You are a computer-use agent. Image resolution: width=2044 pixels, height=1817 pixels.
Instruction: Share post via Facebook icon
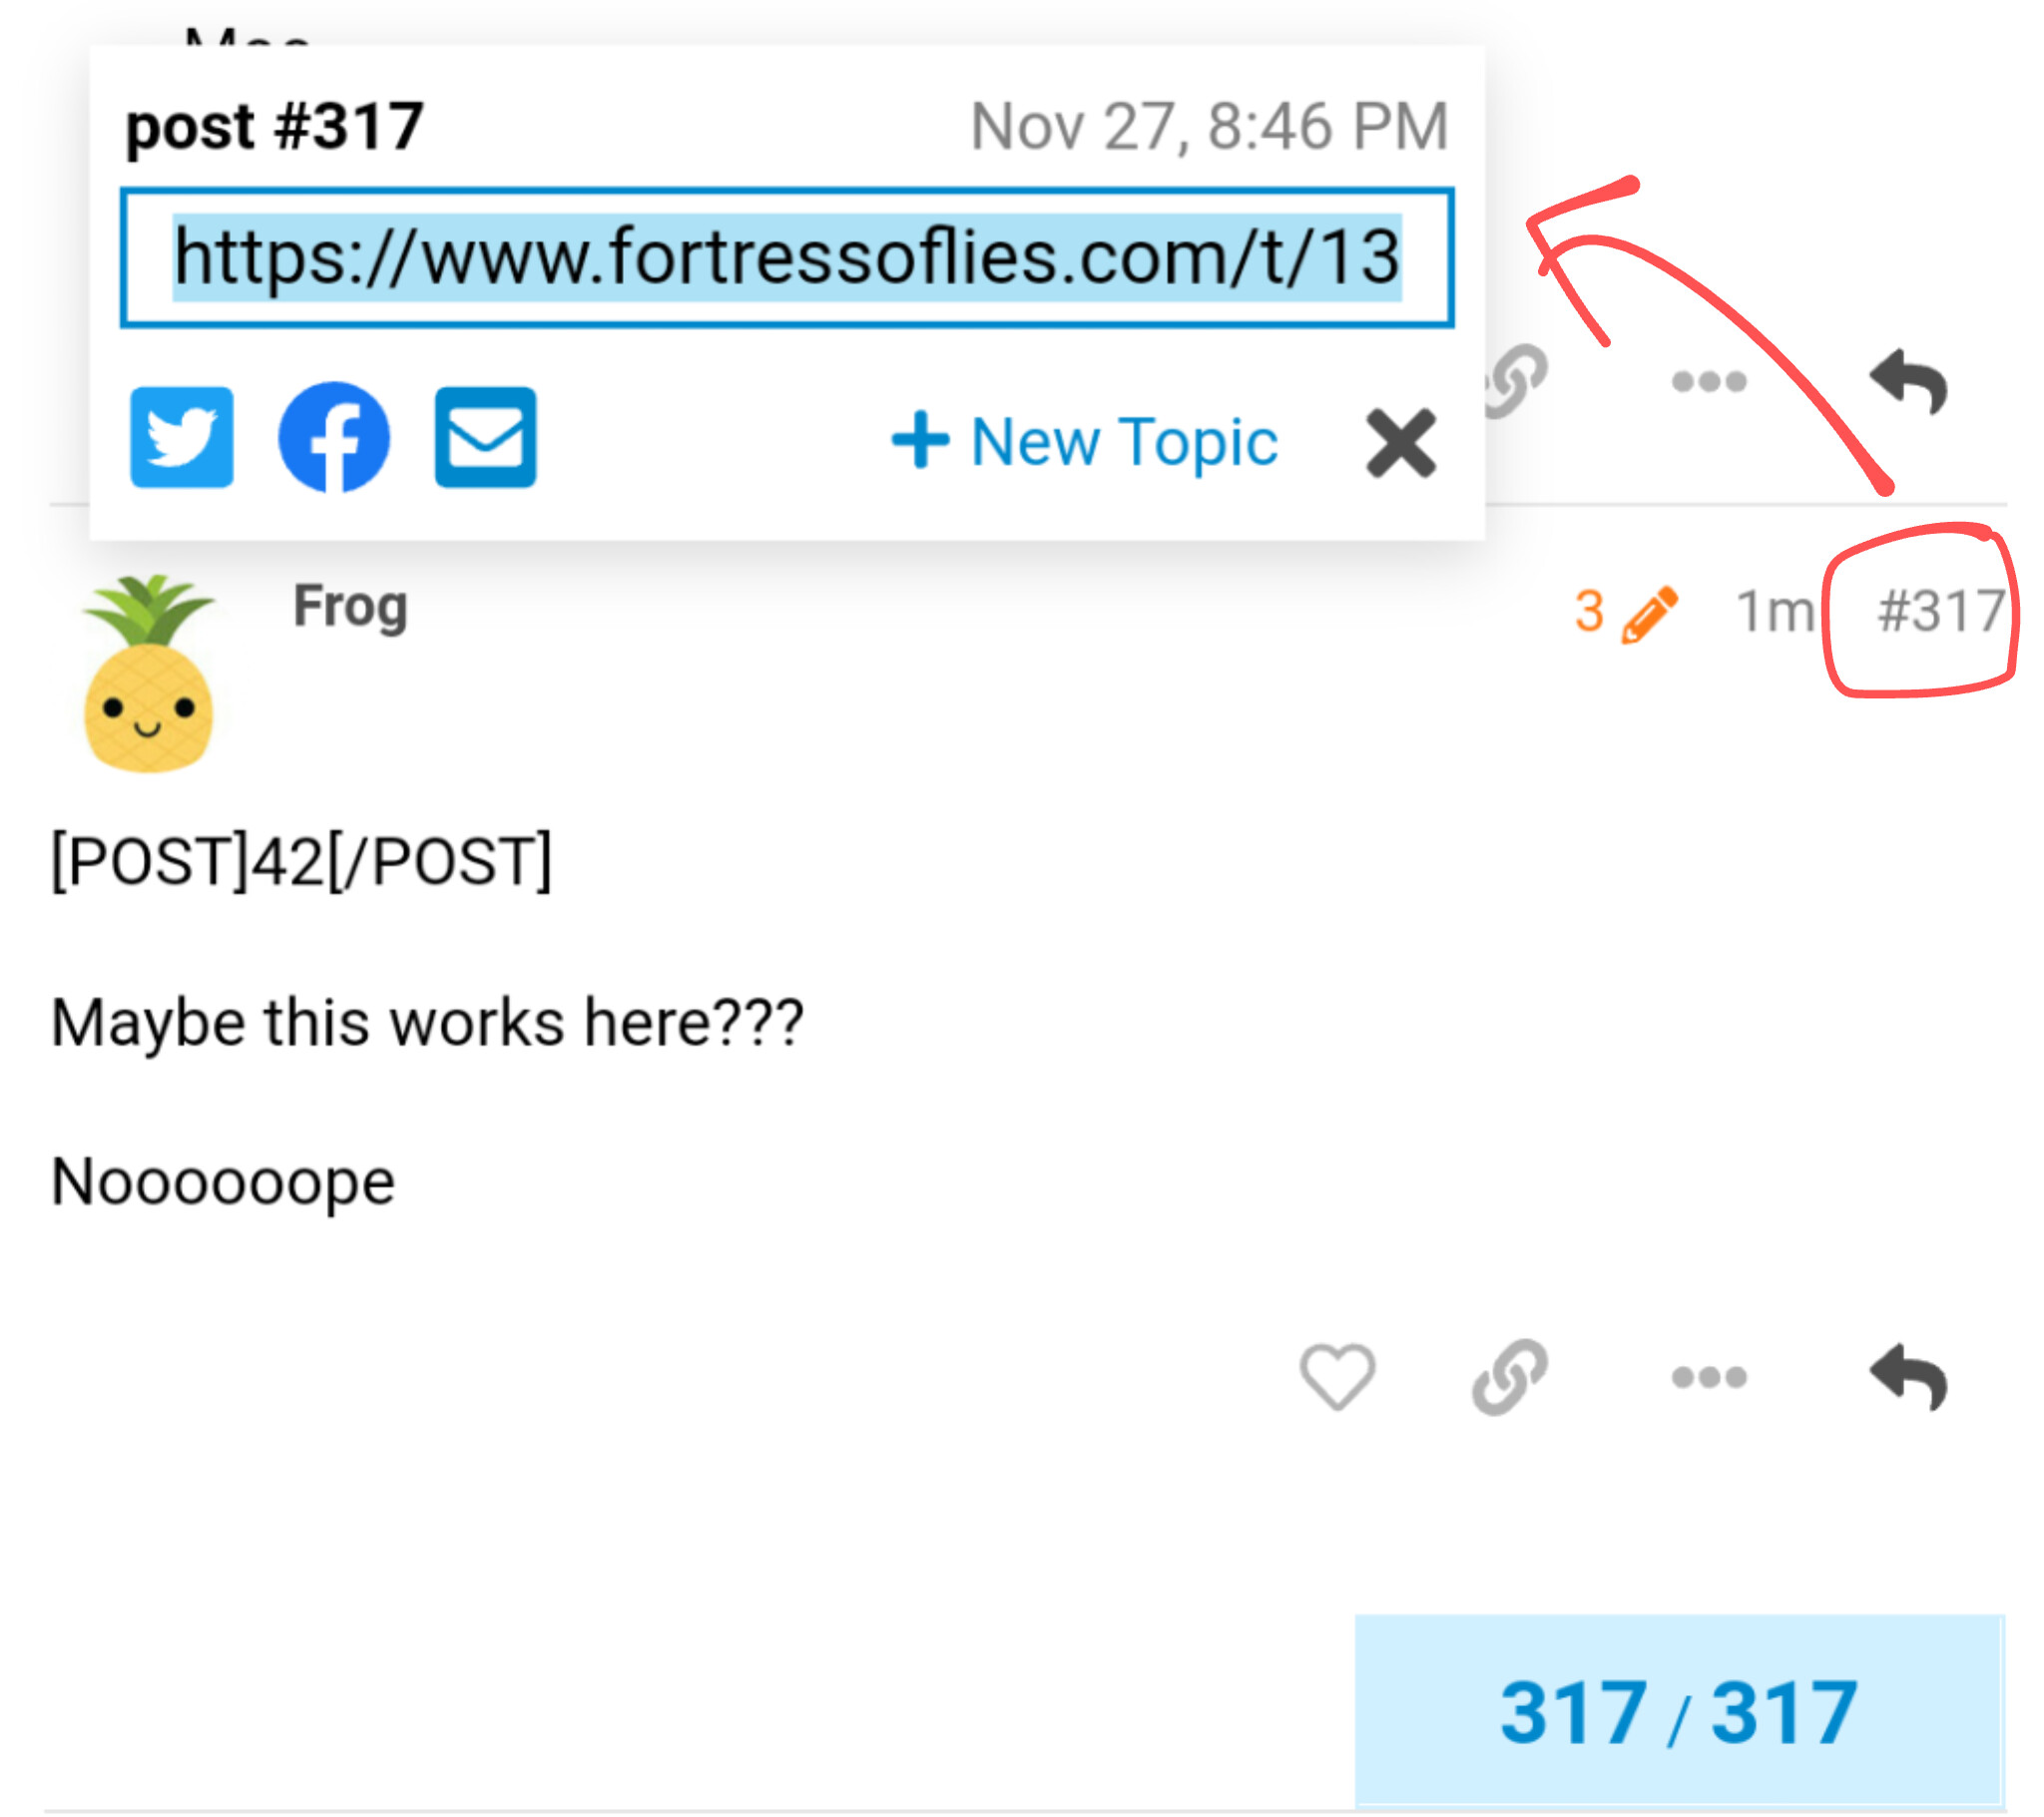[334, 437]
